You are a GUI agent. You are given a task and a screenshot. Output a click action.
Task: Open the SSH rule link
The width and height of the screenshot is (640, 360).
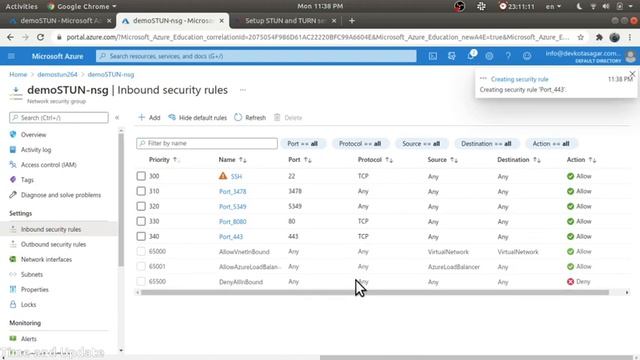(x=236, y=176)
